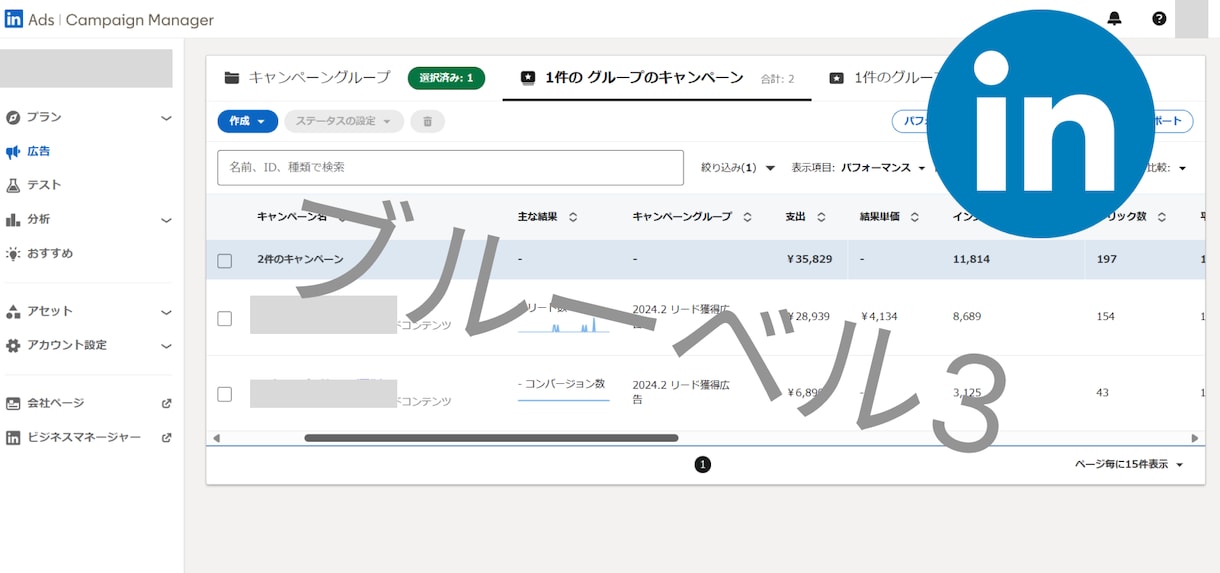Open the 絞り込み(1) filter dropdown

click(738, 167)
